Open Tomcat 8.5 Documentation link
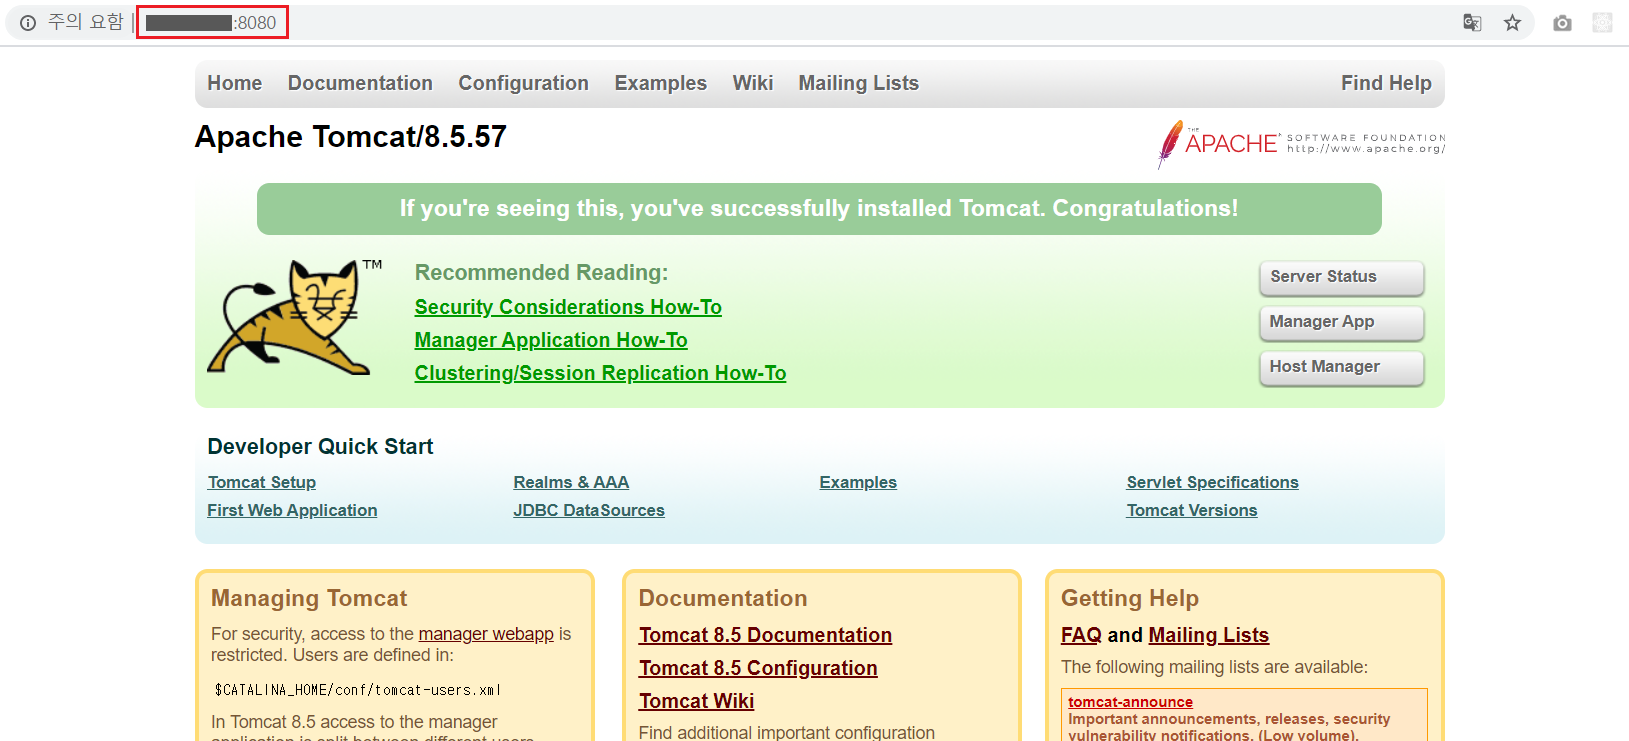1629x741 pixels. [x=765, y=635]
